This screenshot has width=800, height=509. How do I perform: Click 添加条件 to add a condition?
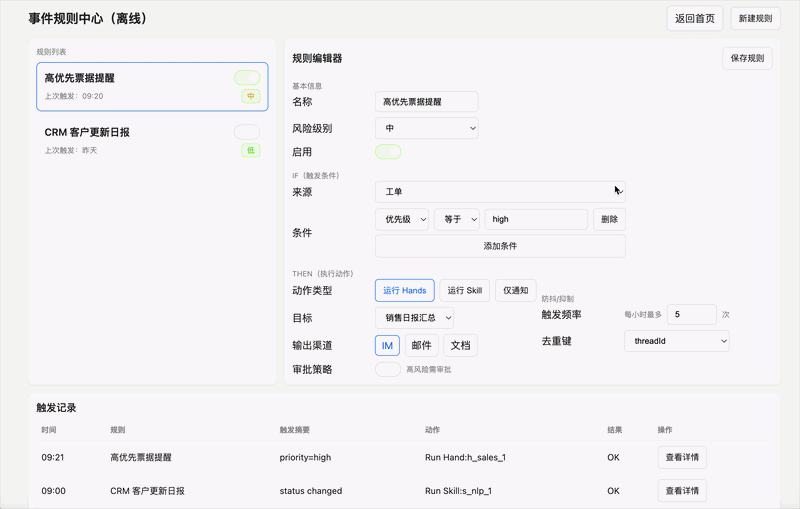coord(500,246)
